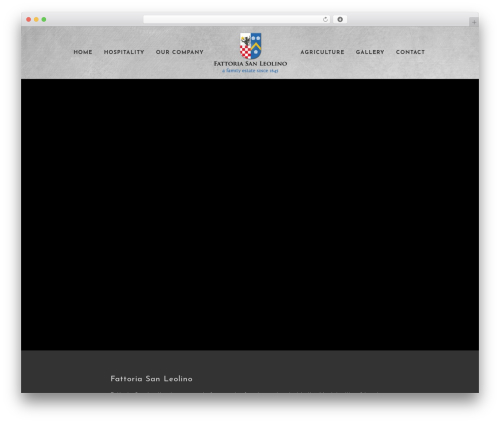The height and width of the screenshot is (423, 500).
Task: Open the Contact menu item
Action: click(410, 52)
